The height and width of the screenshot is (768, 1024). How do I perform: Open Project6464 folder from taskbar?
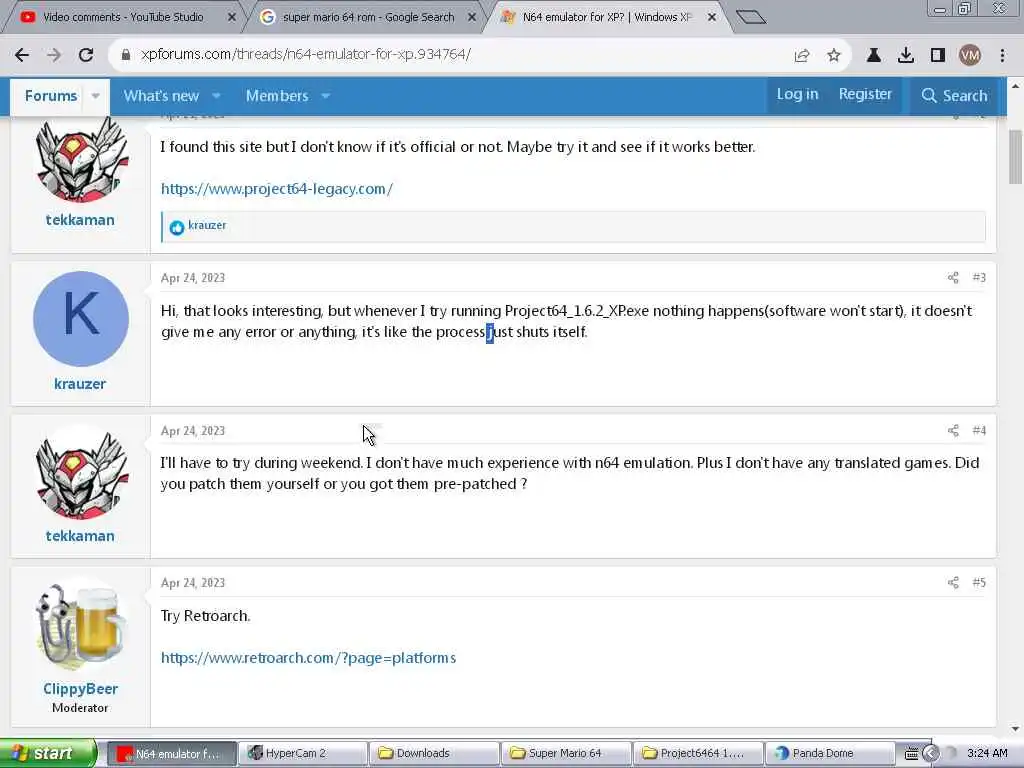click(x=697, y=754)
